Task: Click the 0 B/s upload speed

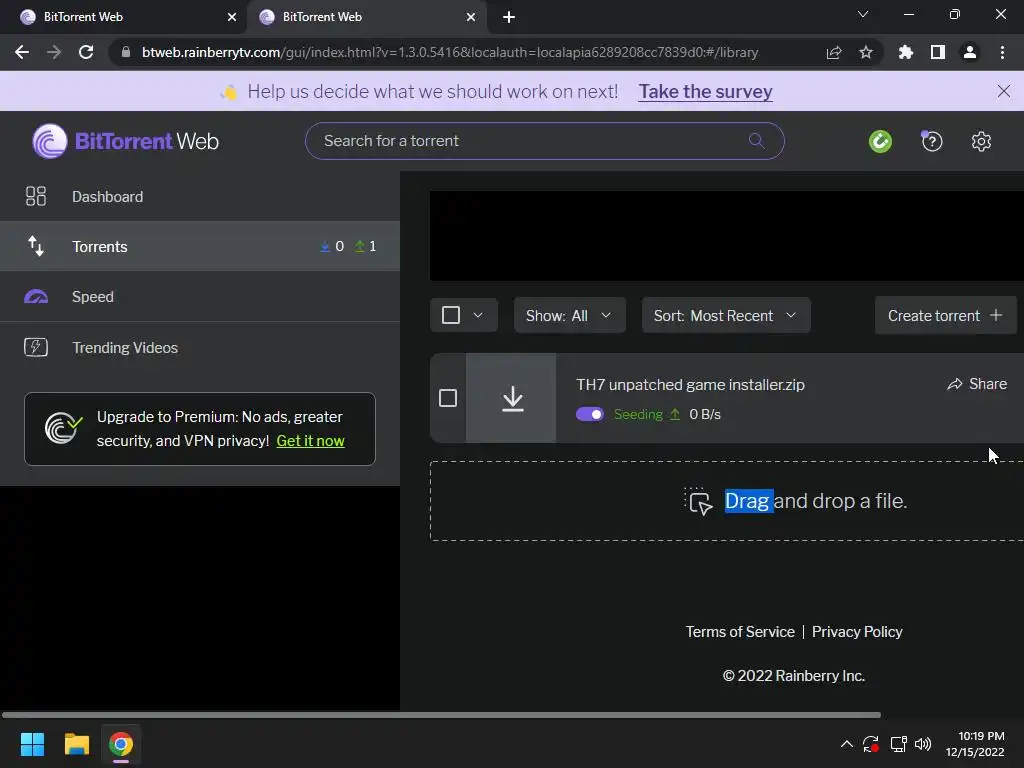Action: pyautogui.click(x=705, y=414)
